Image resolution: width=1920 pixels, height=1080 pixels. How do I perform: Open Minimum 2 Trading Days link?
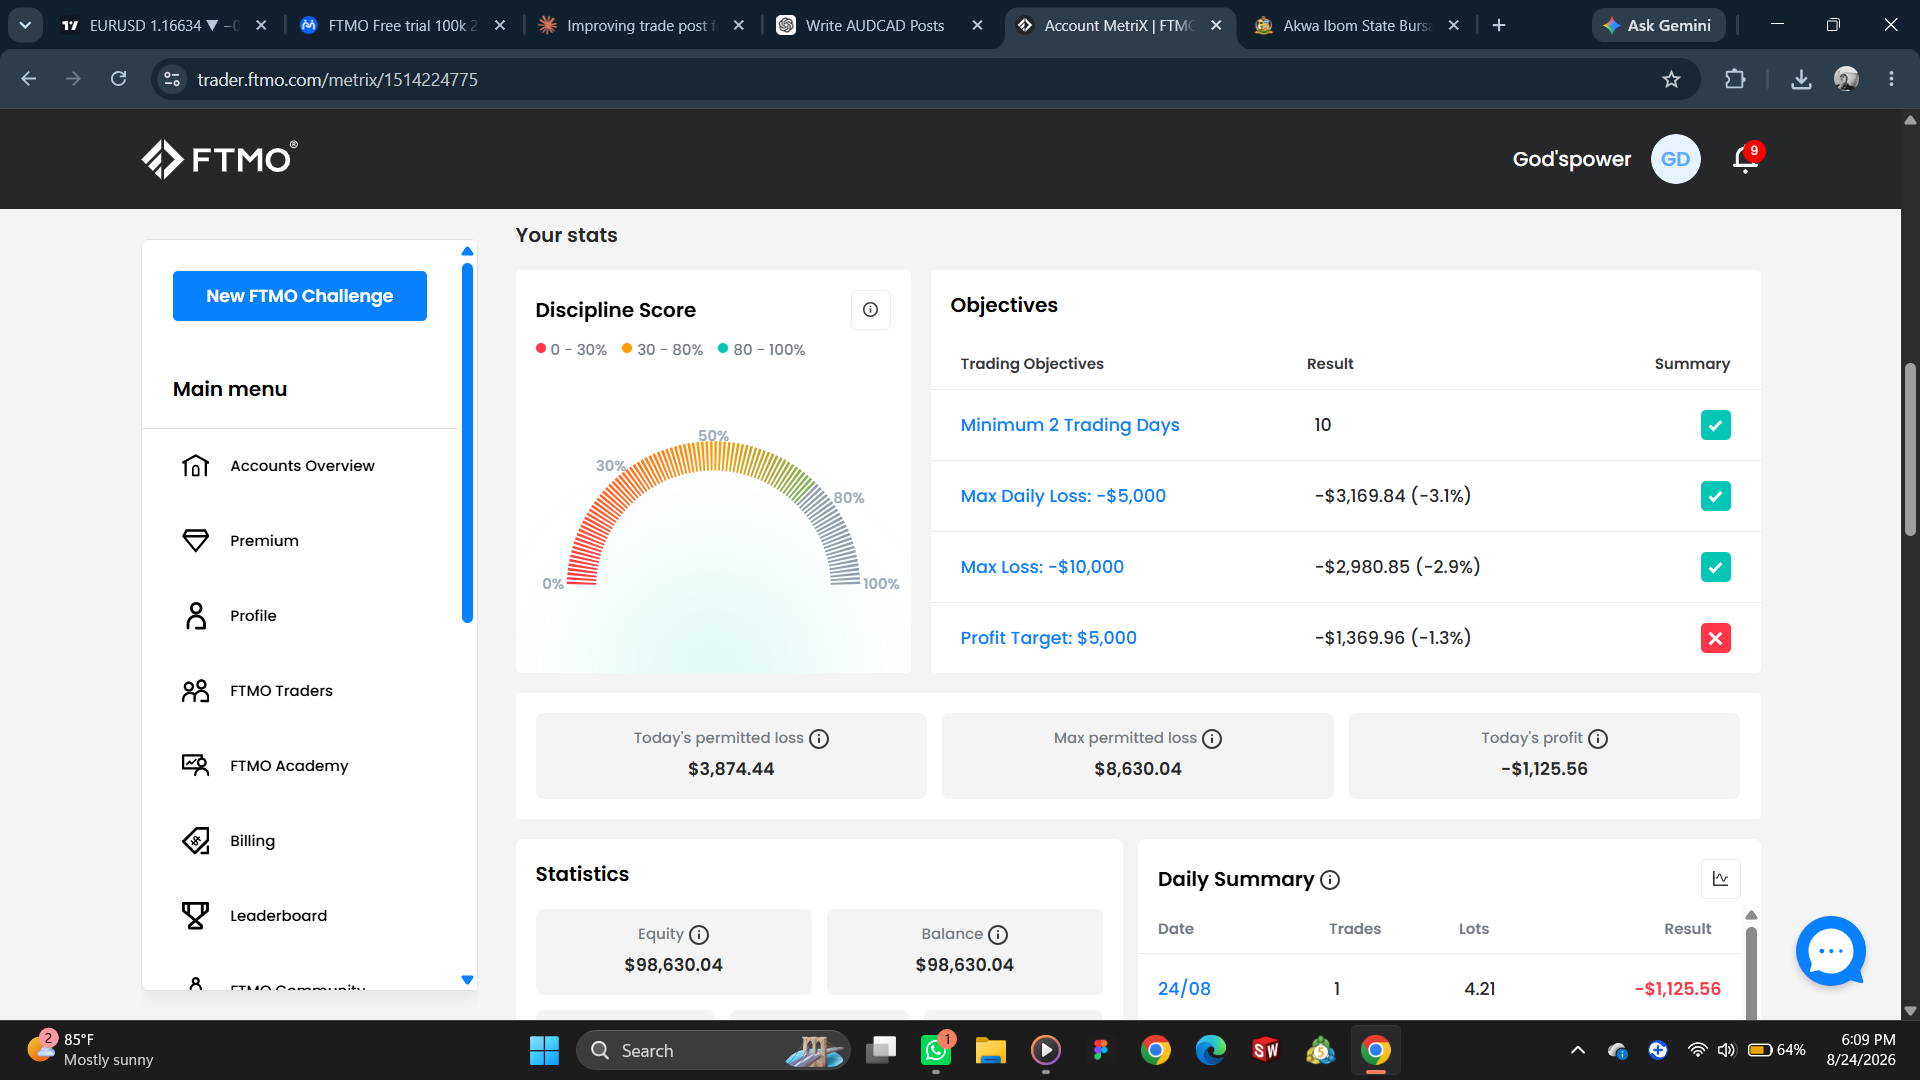[x=1070, y=425]
